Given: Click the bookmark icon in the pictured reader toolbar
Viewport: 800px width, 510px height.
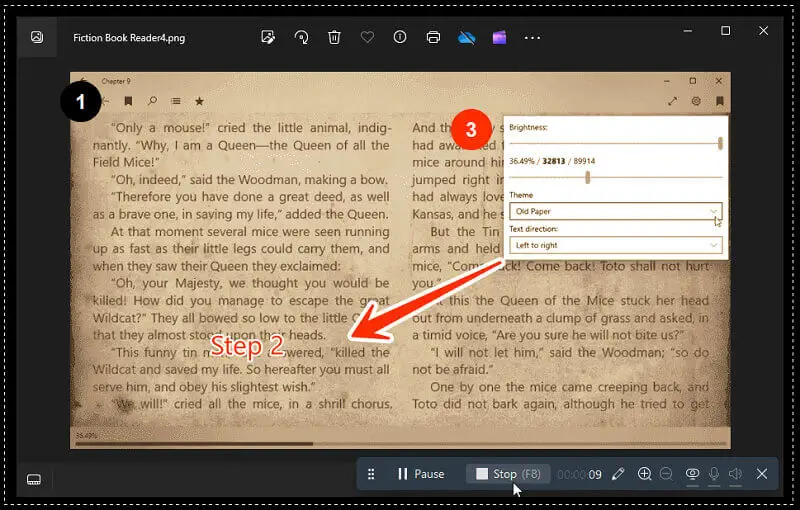Looking at the screenshot, I should pyautogui.click(x=129, y=101).
